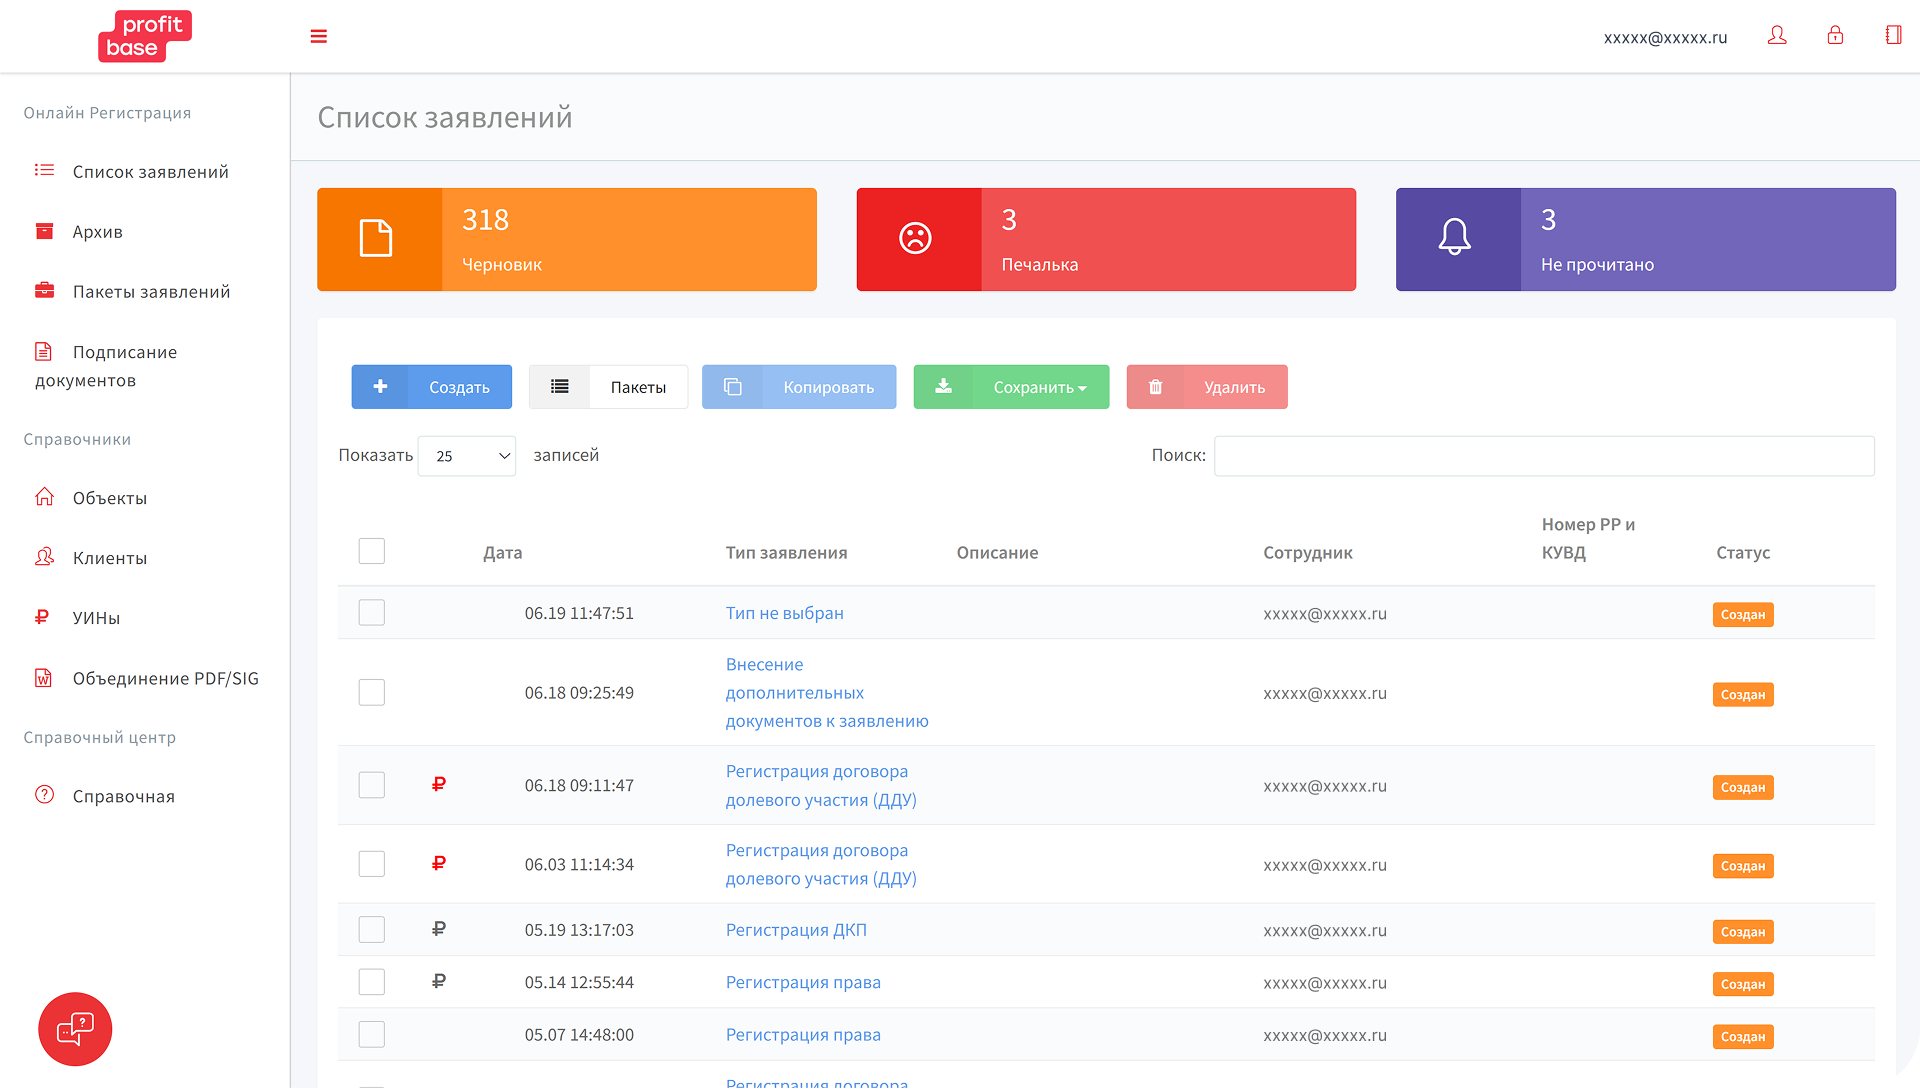Navigate to Клиенты
1920x1088 pixels.
[110, 558]
